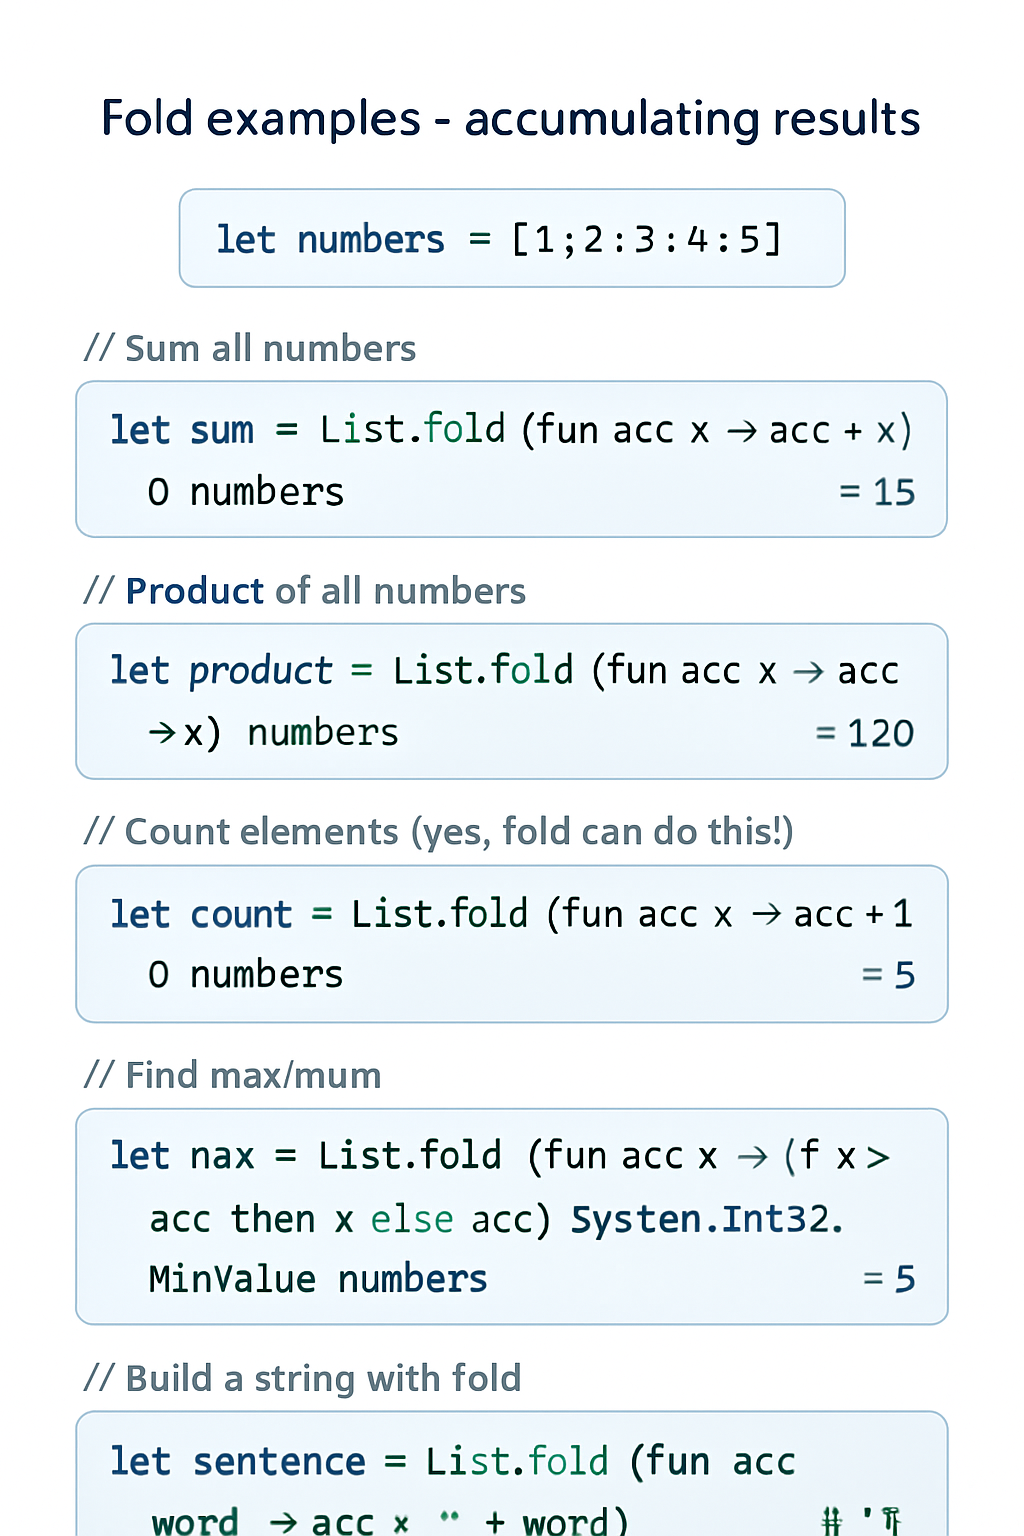Select the "MinValue" text
Image resolution: width=1024 pixels, height=1536 pixels.
[232, 1280]
